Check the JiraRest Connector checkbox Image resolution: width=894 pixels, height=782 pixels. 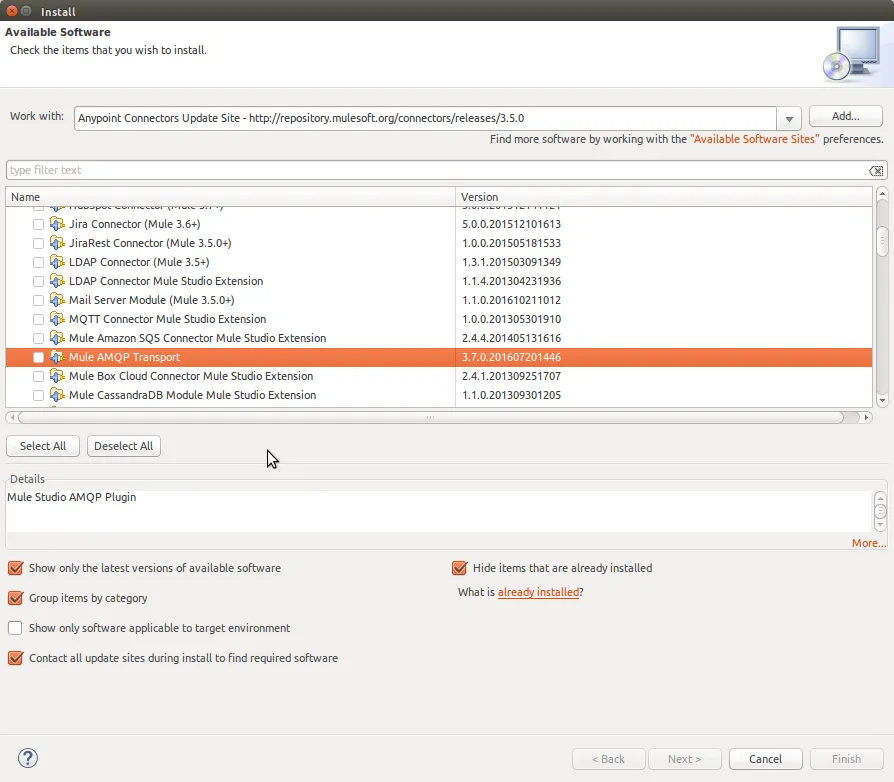[38, 243]
